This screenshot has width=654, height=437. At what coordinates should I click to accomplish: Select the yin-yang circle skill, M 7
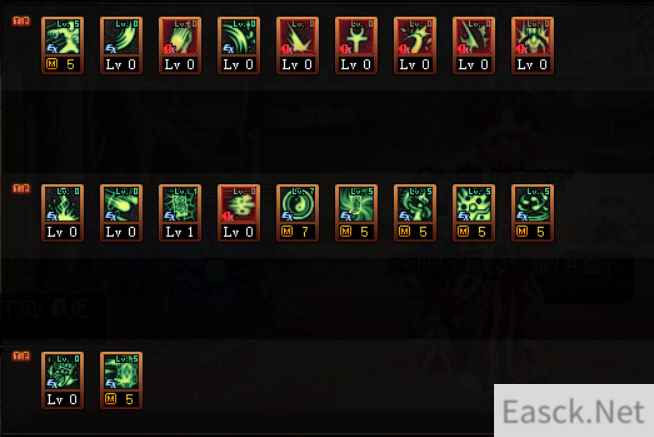(x=298, y=213)
